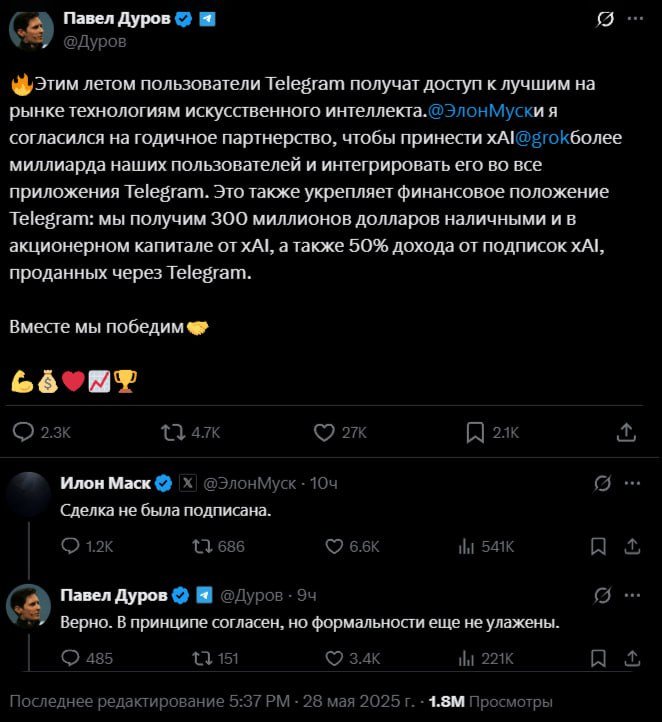The width and height of the screenshot is (662, 722).
Task: Like the main post with 27K likes
Action: (x=324, y=432)
